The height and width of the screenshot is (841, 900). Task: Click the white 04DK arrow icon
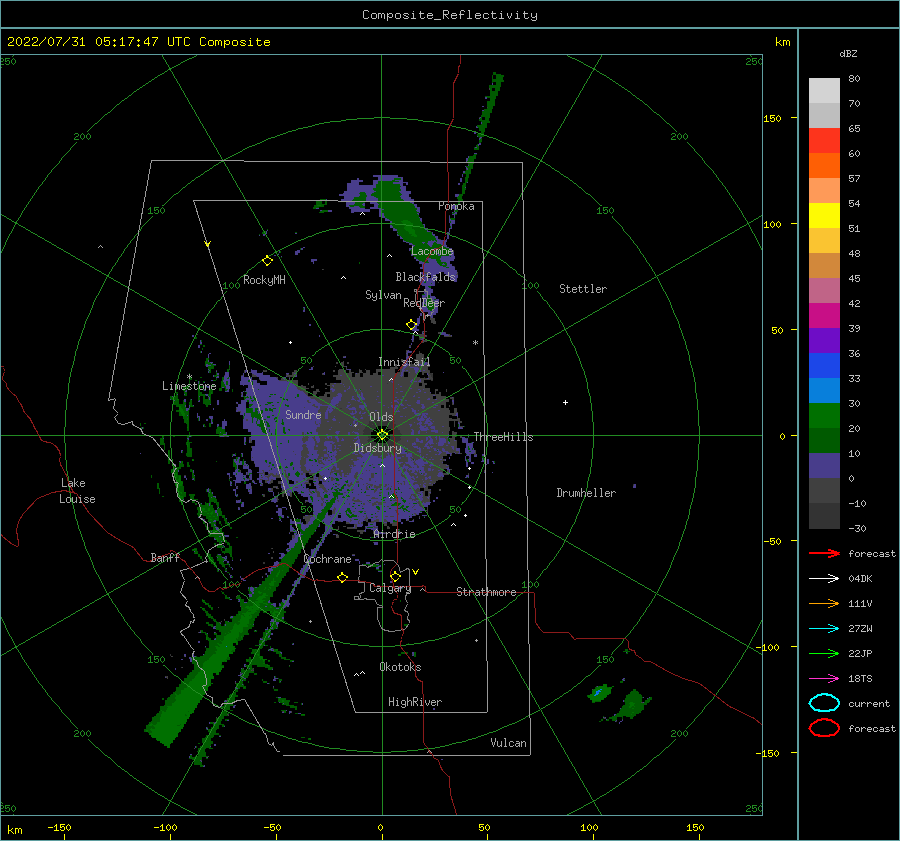click(824, 579)
